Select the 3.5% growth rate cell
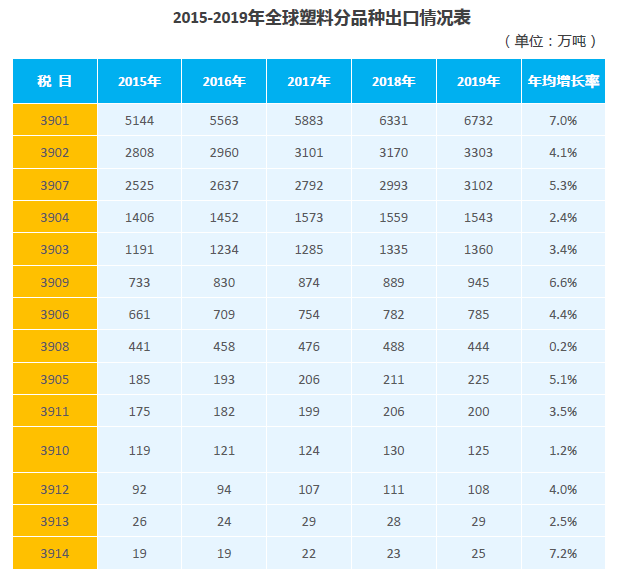622x586 pixels. coord(563,411)
